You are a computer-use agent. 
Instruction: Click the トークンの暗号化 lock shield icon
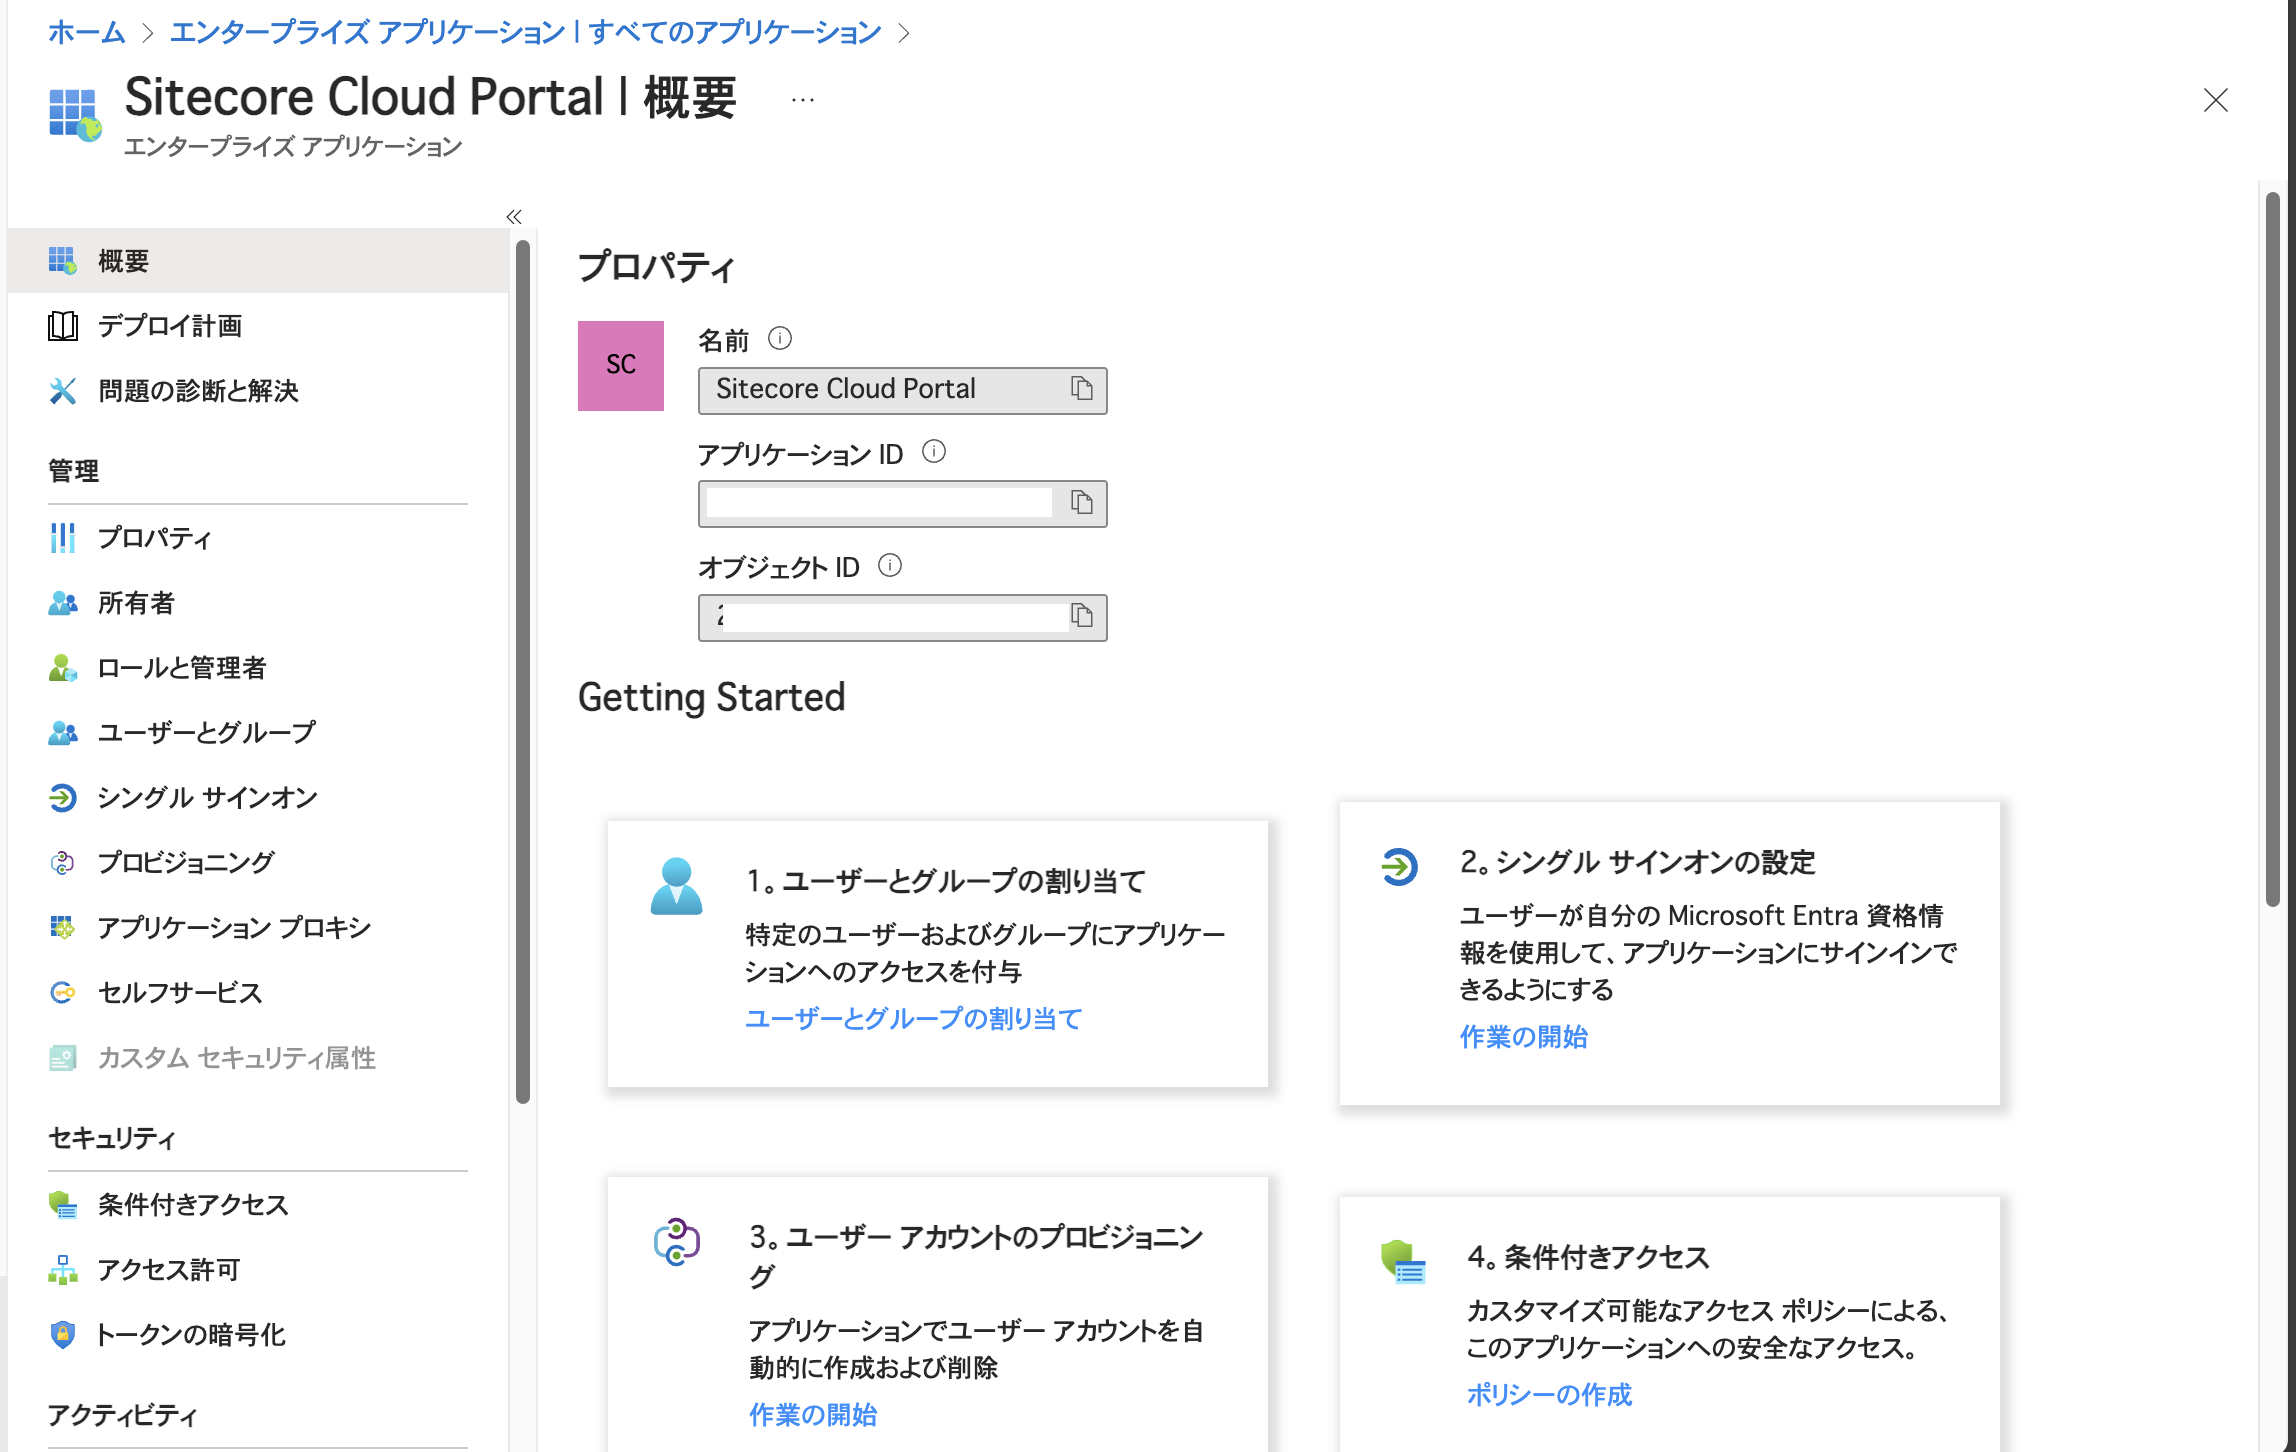coord(62,1335)
